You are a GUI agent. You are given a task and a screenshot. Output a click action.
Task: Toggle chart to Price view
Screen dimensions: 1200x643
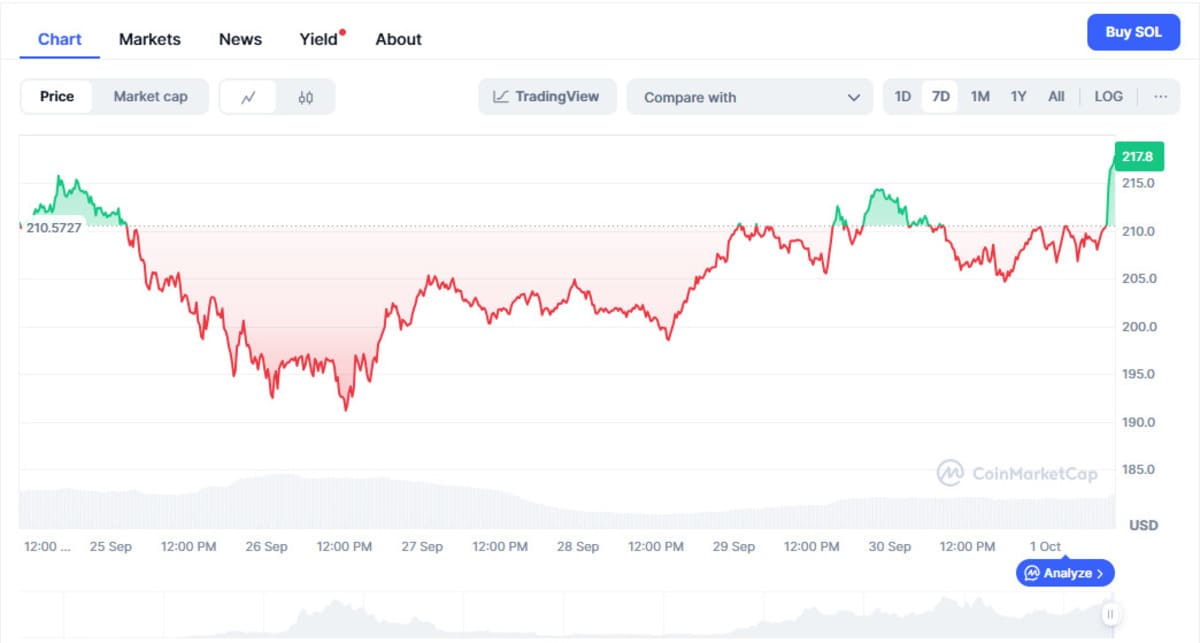click(57, 97)
